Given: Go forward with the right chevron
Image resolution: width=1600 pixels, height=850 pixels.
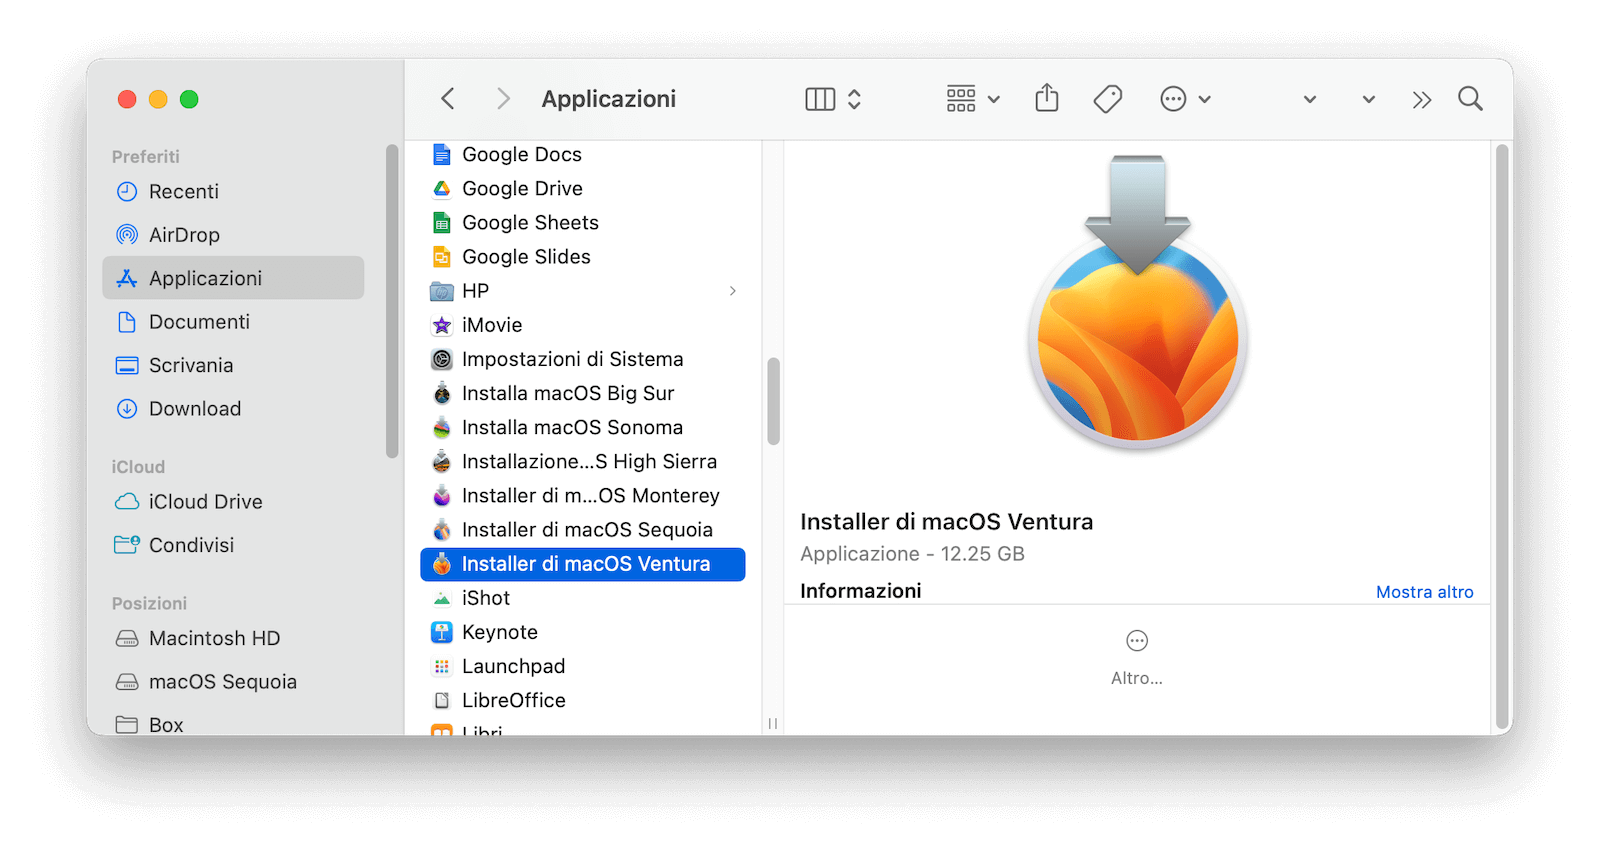Looking at the screenshot, I should (503, 99).
